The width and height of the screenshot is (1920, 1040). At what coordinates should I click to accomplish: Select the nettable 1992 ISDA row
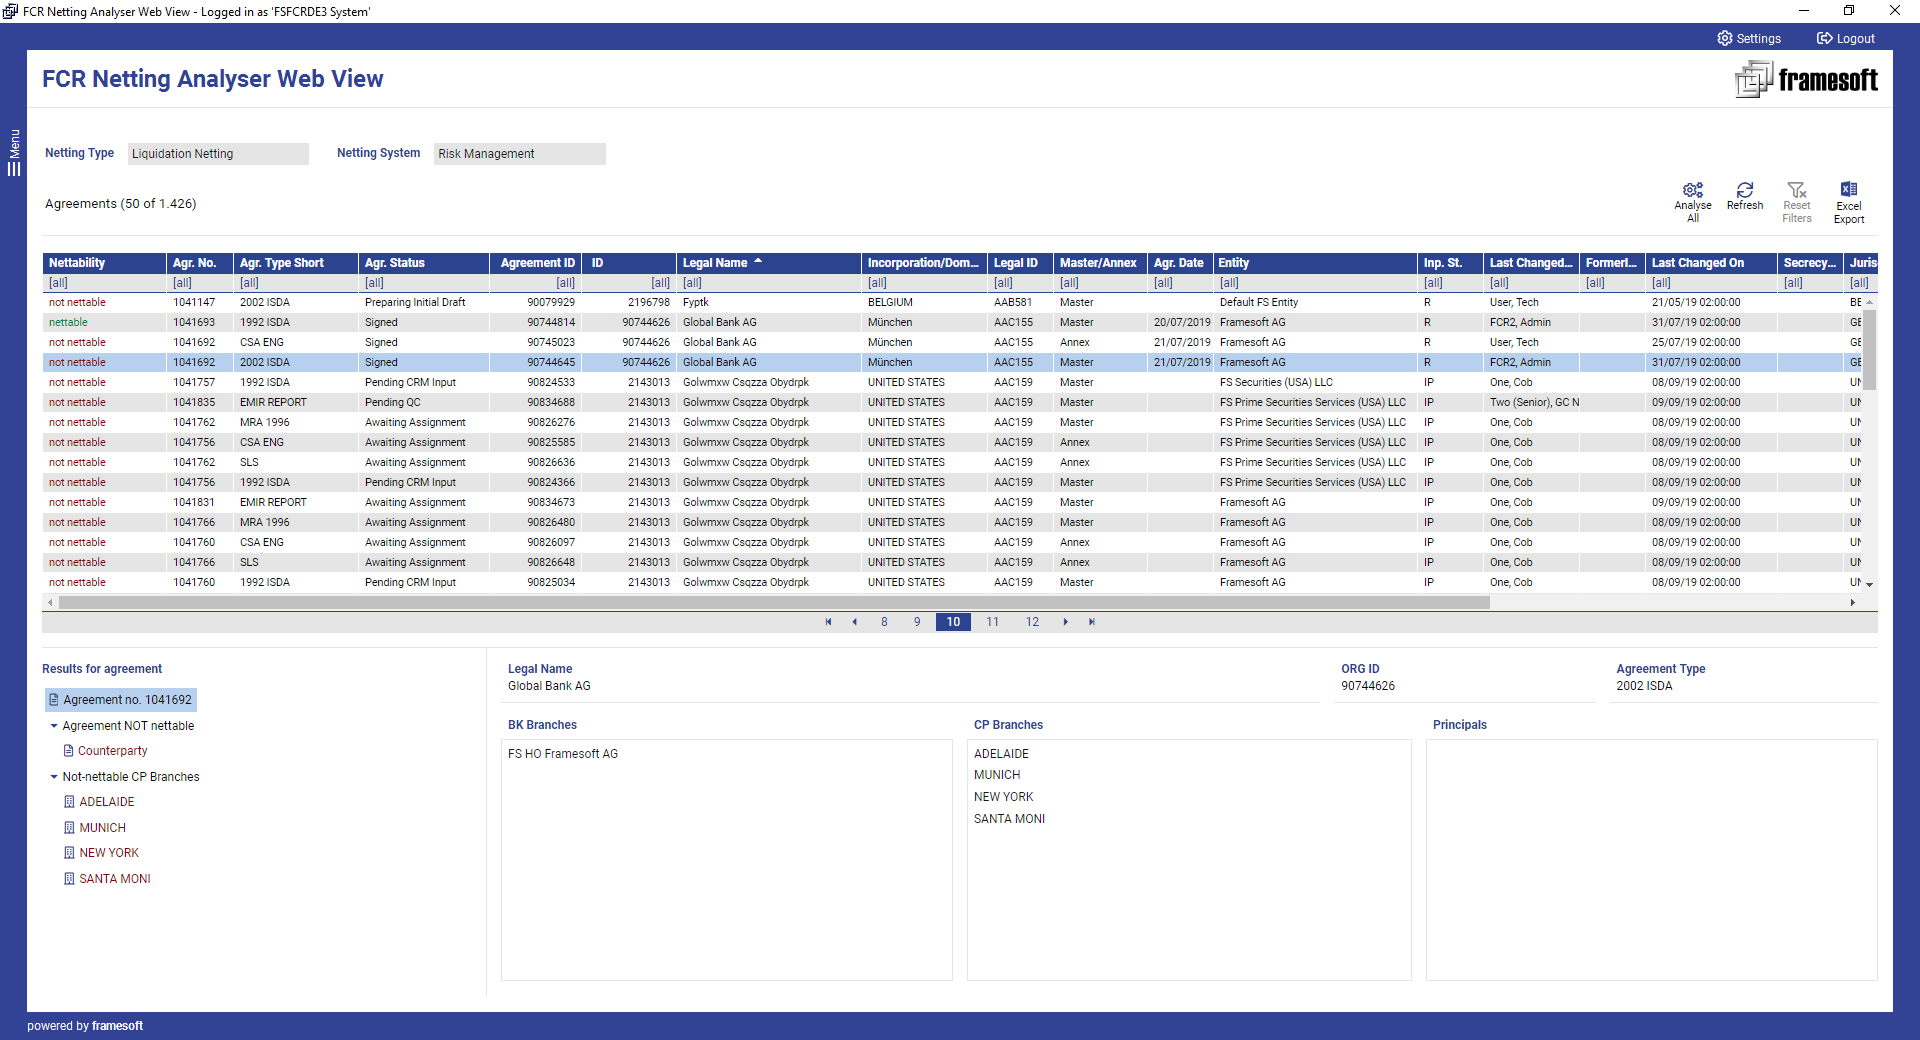[x=952, y=322]
